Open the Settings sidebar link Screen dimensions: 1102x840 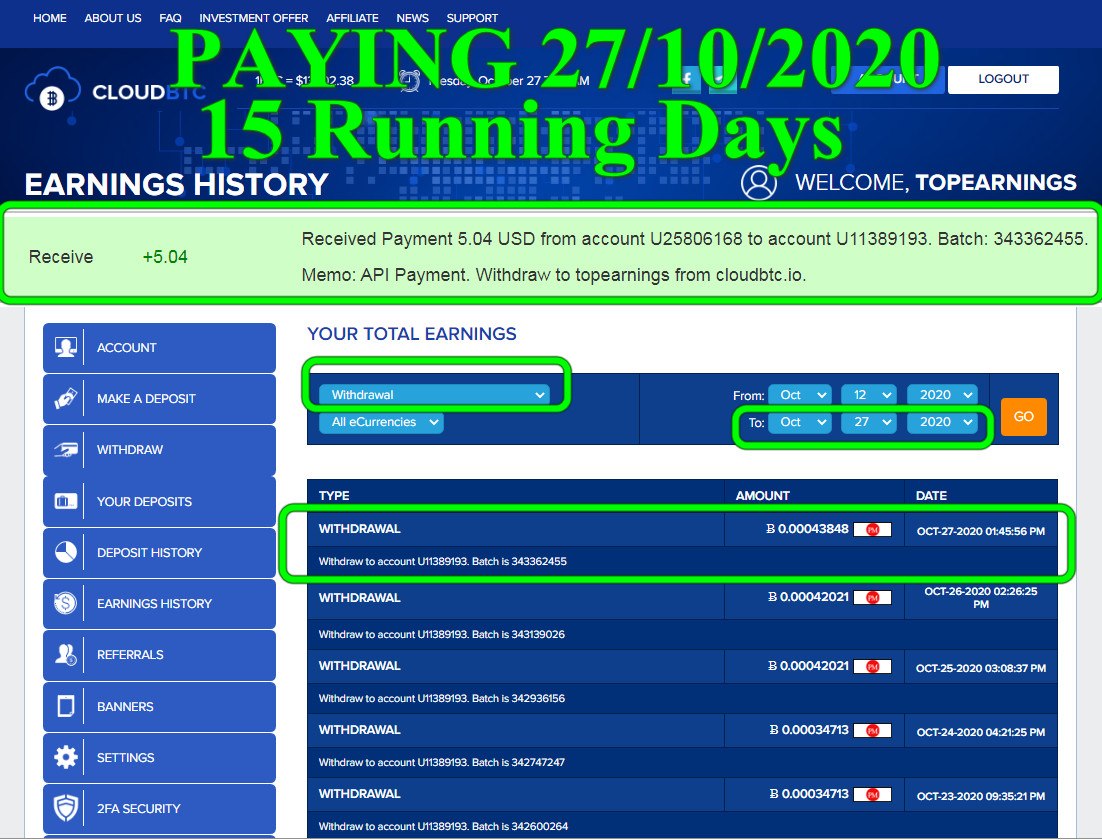[159, 757]
